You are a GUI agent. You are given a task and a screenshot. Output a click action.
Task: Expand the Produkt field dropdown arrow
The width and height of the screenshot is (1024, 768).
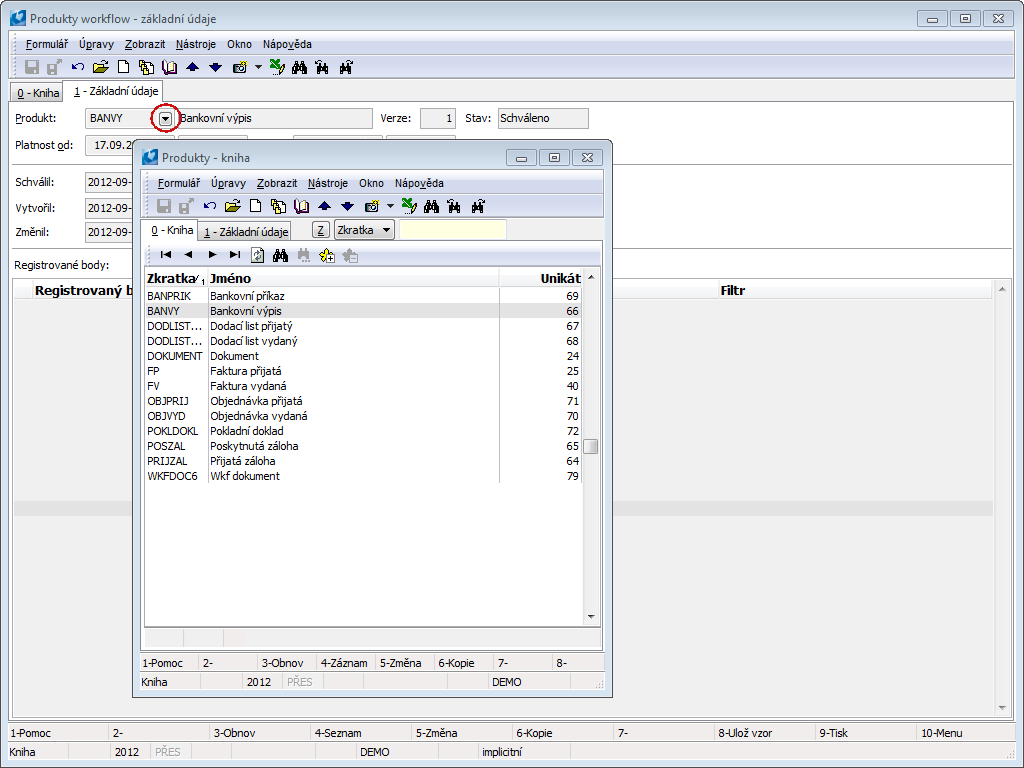166,118
